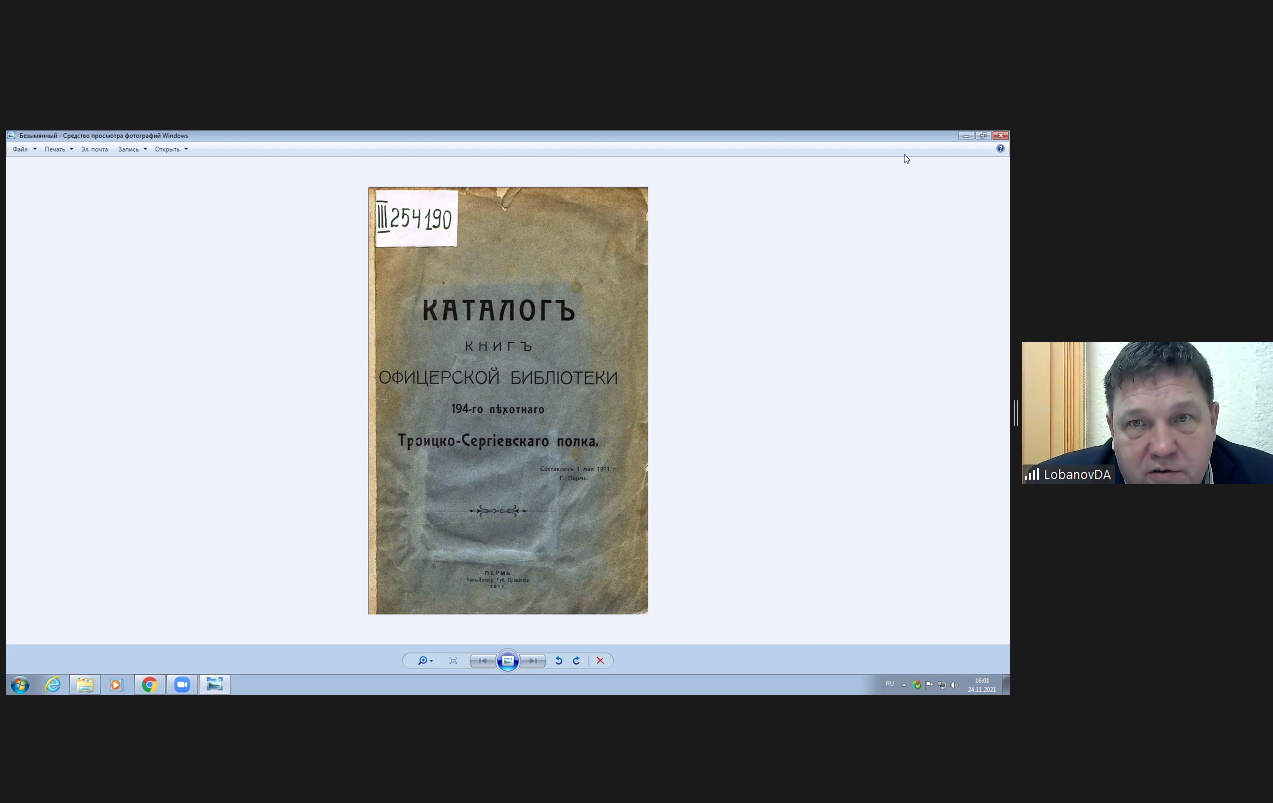
Task: Expand the Файл dropdown menu
Action: tap(24, 149)
